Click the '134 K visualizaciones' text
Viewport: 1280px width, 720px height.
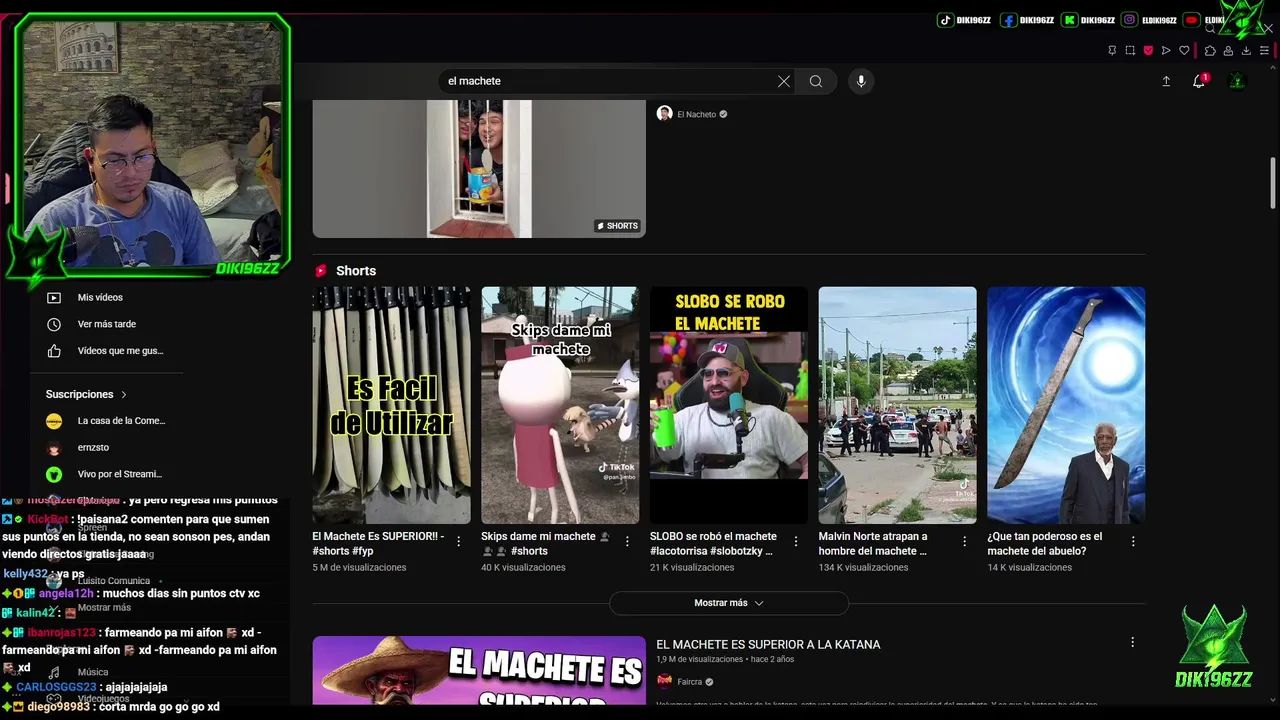(864, 568)
